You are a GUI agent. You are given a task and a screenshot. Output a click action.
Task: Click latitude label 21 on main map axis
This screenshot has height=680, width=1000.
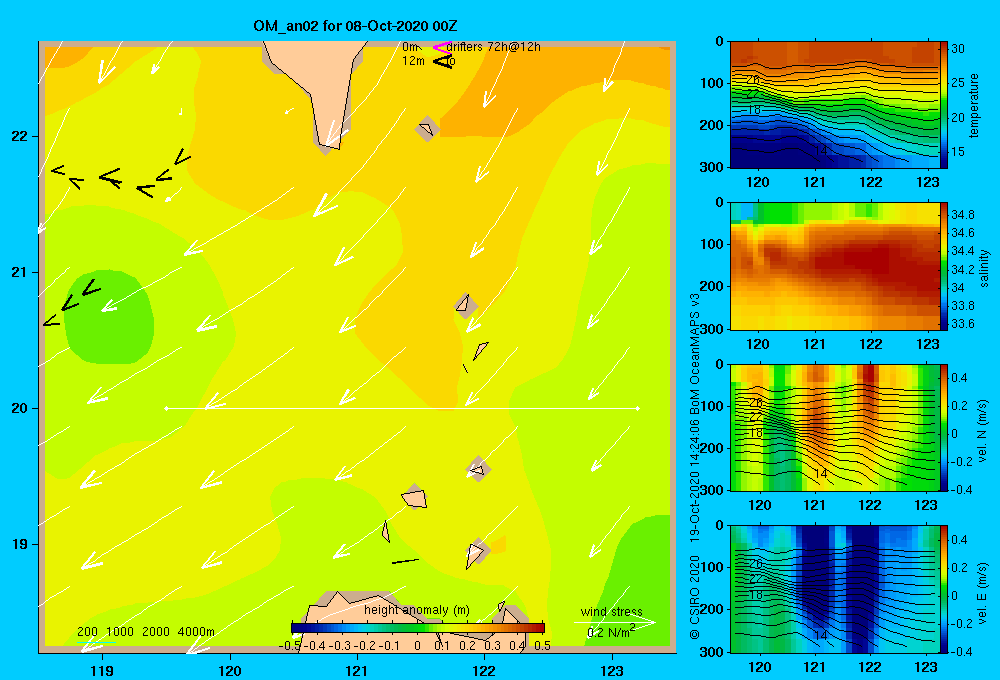coord(19,272)
